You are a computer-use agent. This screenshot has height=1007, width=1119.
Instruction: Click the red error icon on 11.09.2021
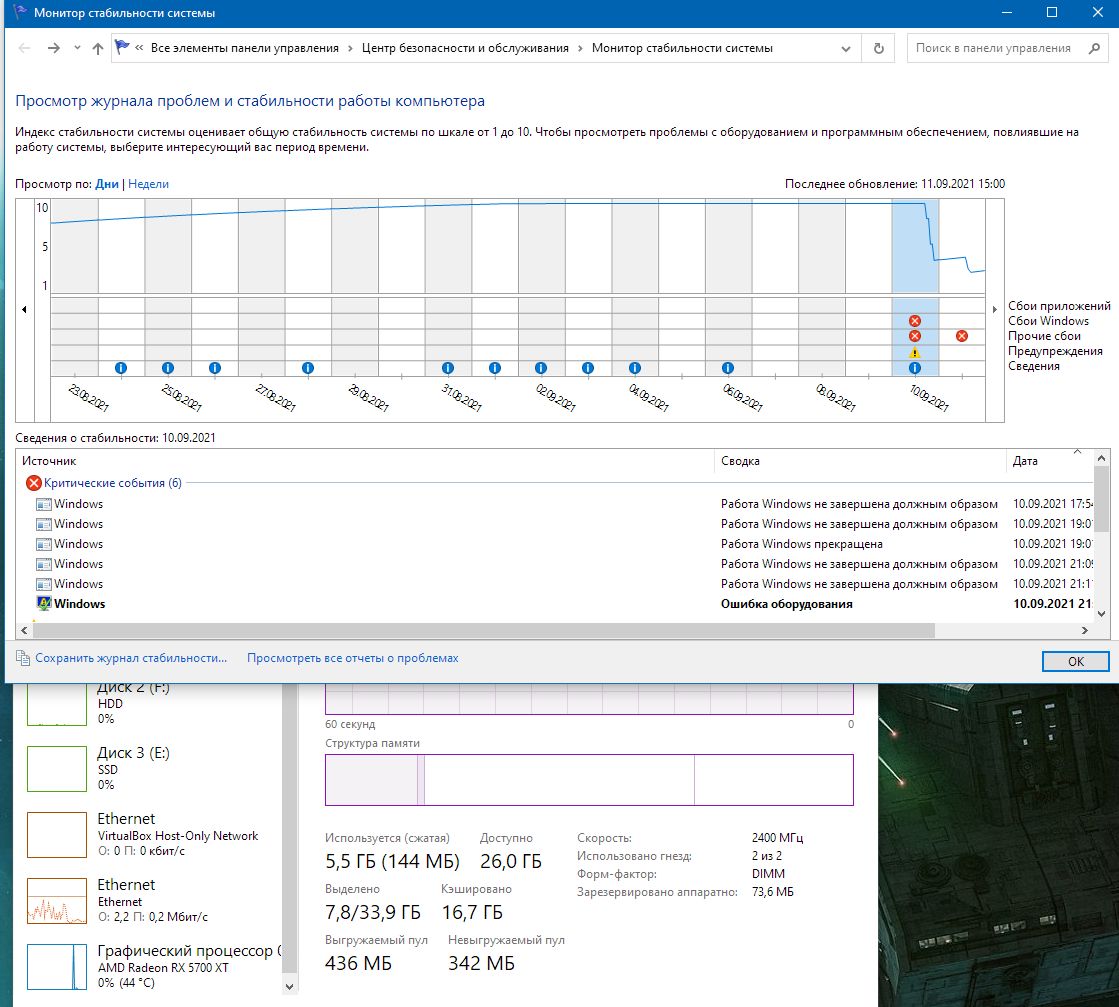961,336
